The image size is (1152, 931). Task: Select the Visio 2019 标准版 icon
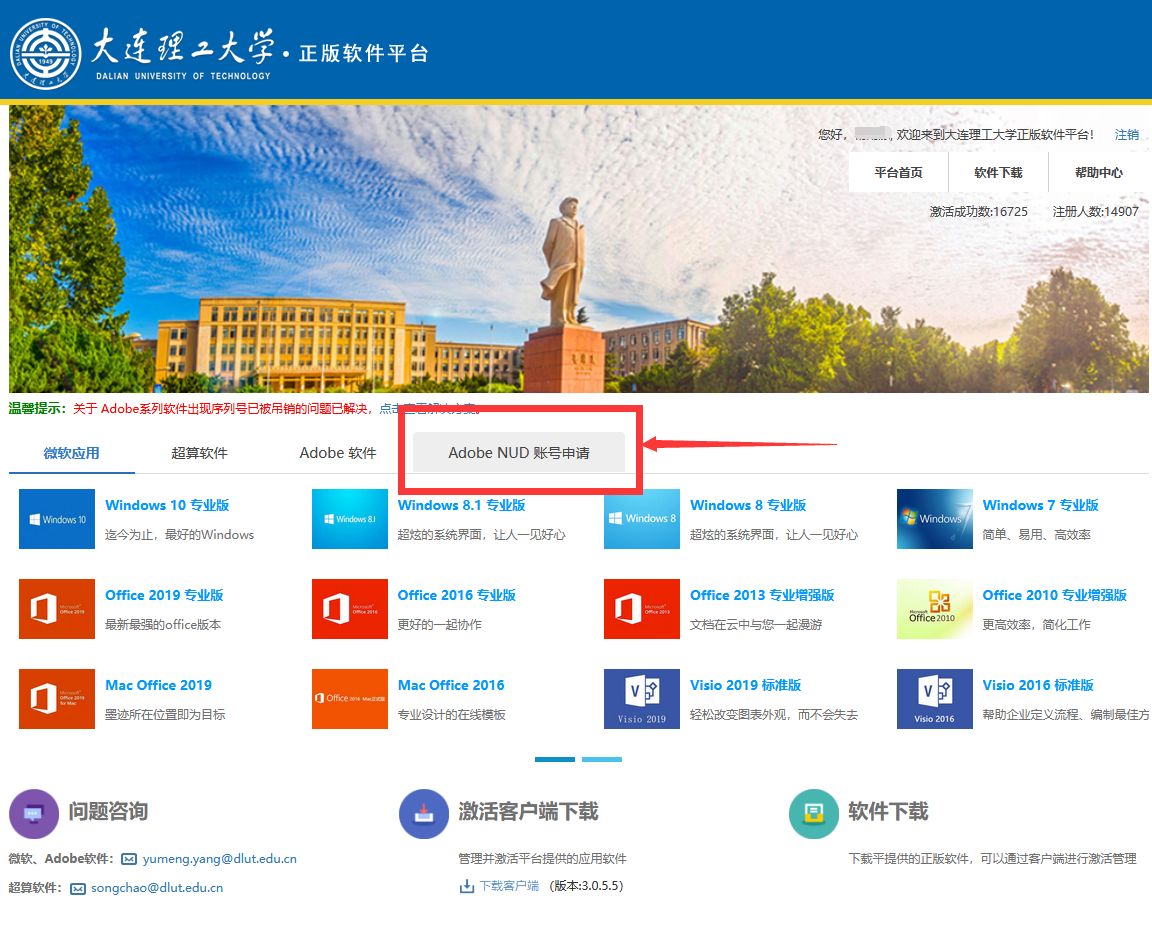pyautogui.click(x=641, y=699)
